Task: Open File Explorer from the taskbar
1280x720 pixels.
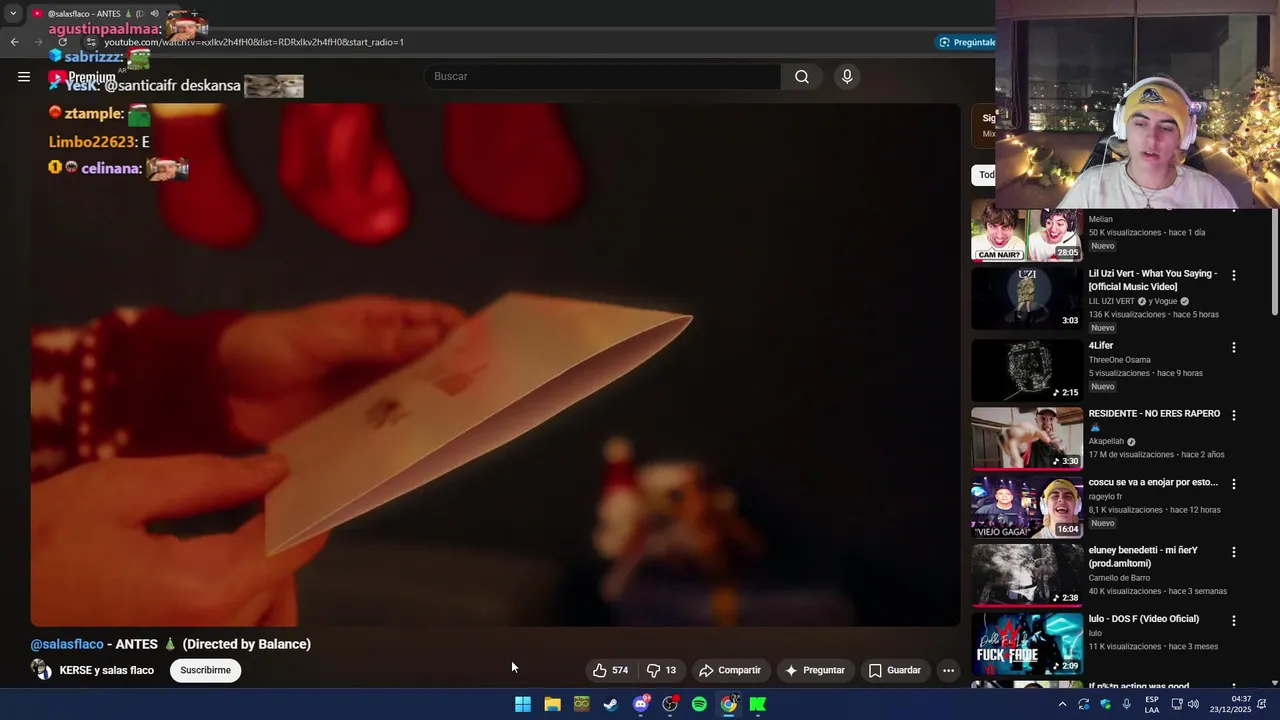Action: pyautogui.click(x=552, y=704)
